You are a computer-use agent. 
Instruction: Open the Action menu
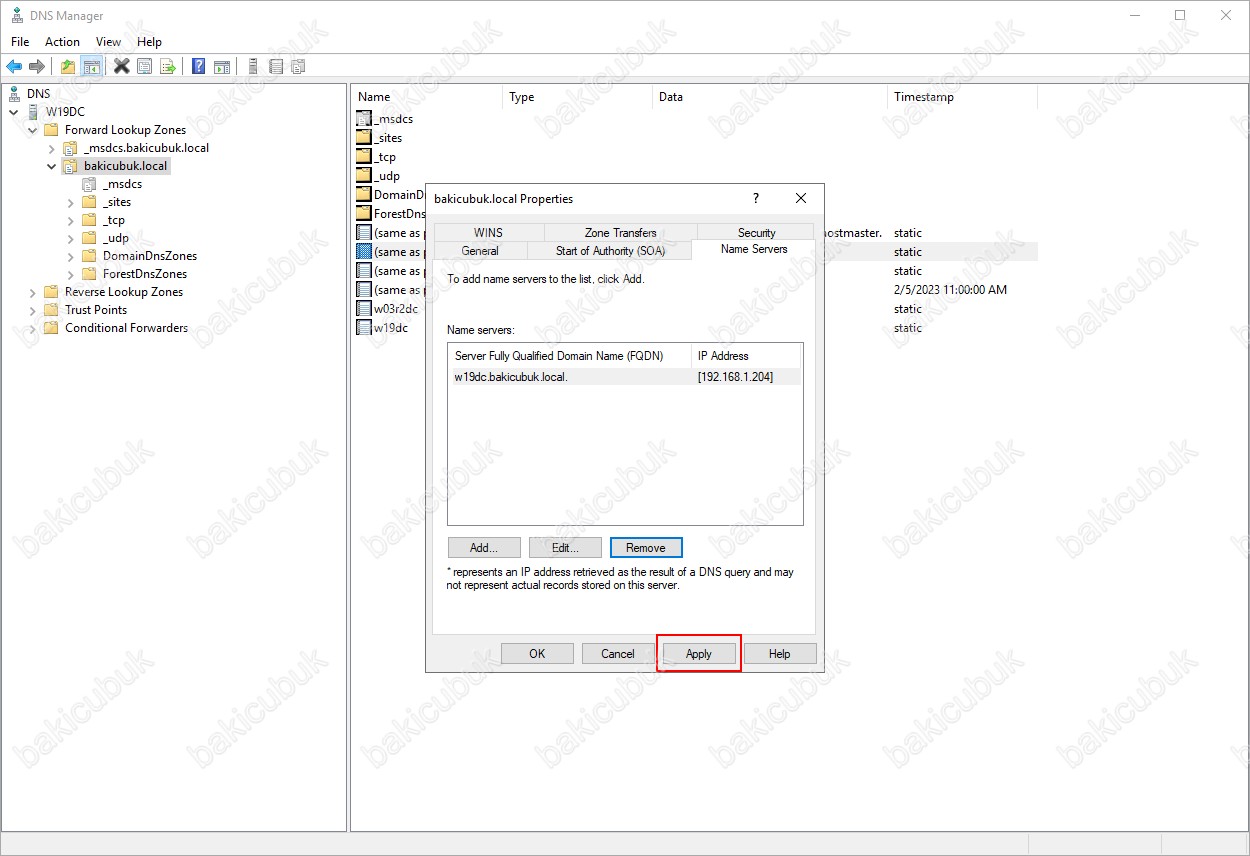click(x=62, y=42)
